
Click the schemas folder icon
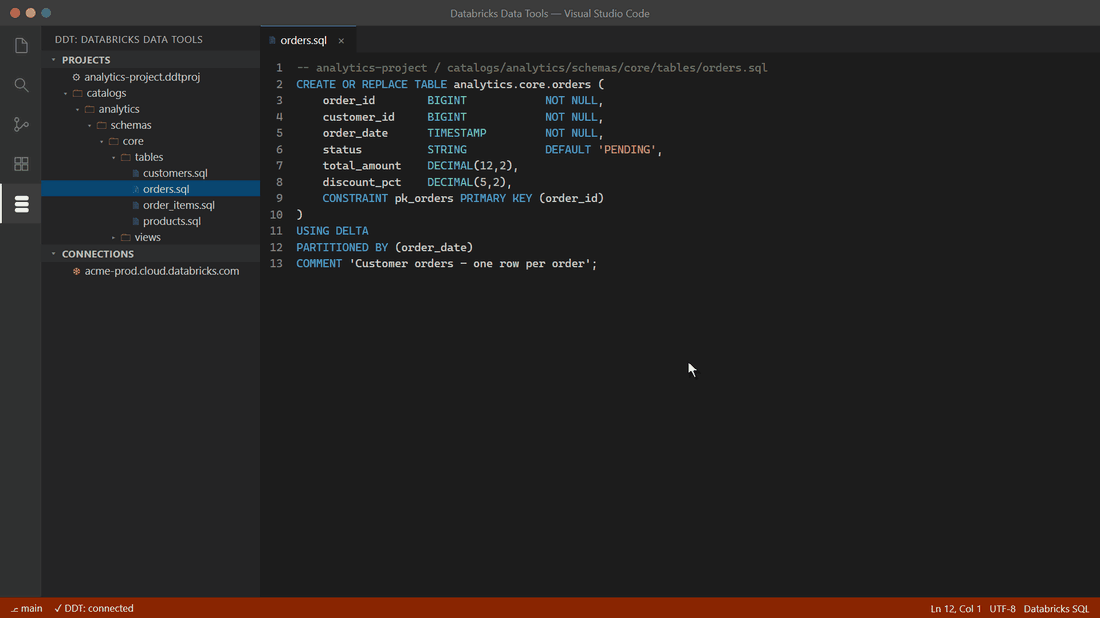tap(102, 126)
